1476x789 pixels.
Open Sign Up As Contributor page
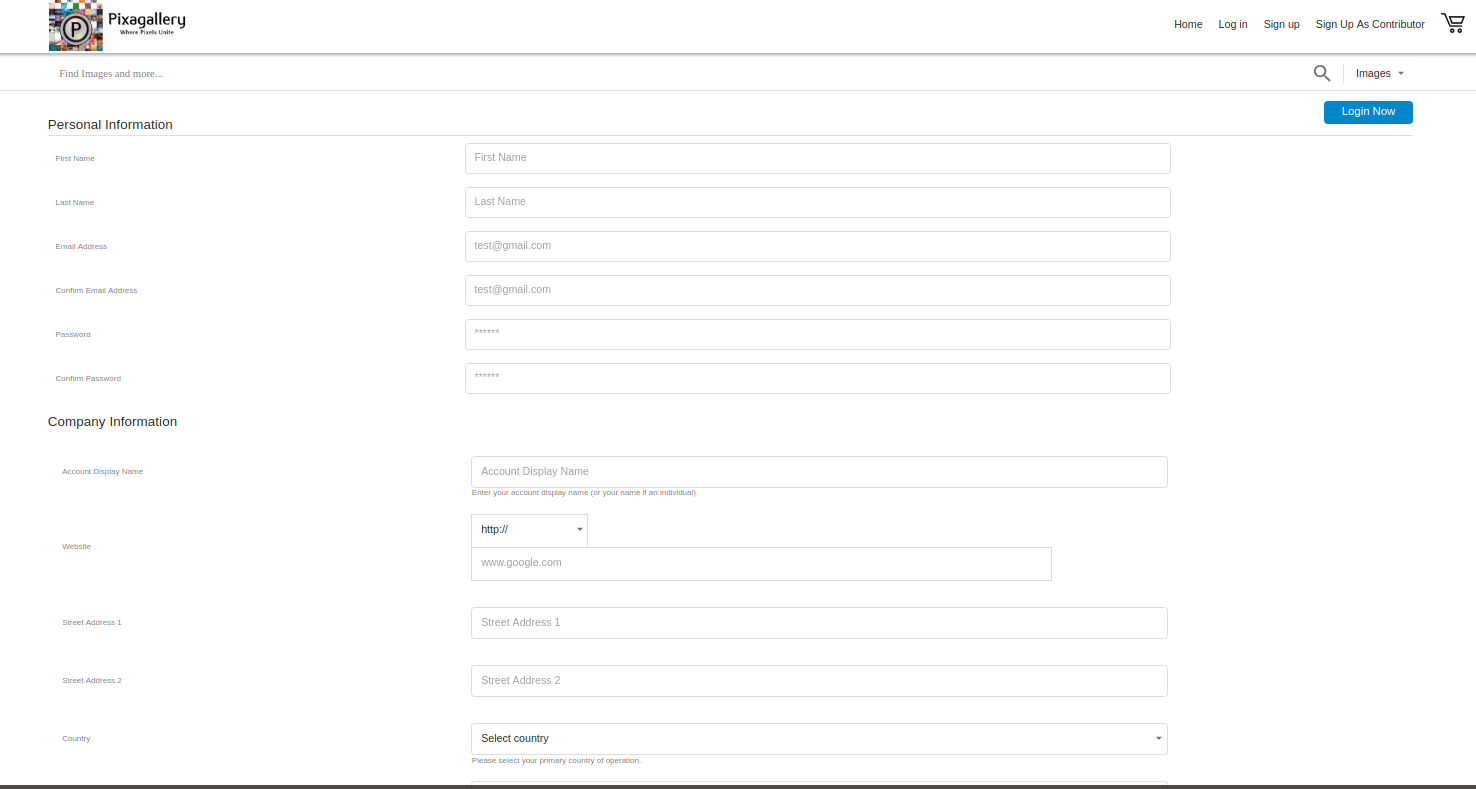1369,24
